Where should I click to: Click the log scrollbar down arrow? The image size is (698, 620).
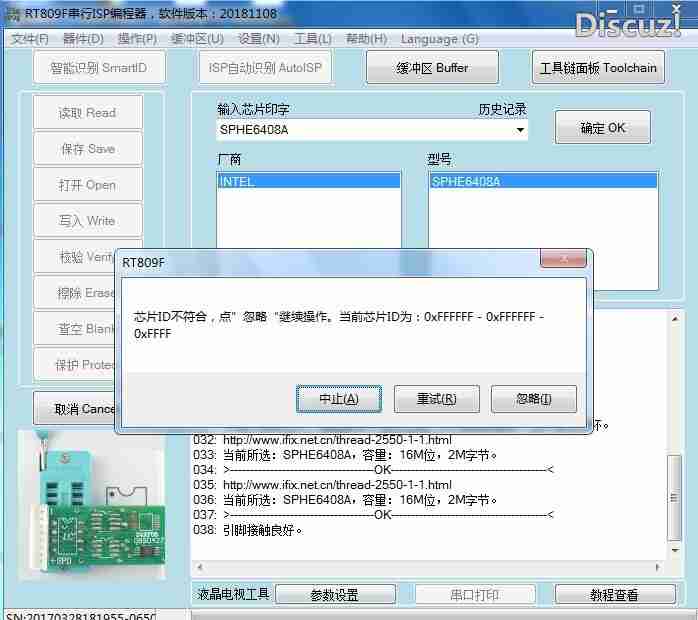tap(675, 550)
